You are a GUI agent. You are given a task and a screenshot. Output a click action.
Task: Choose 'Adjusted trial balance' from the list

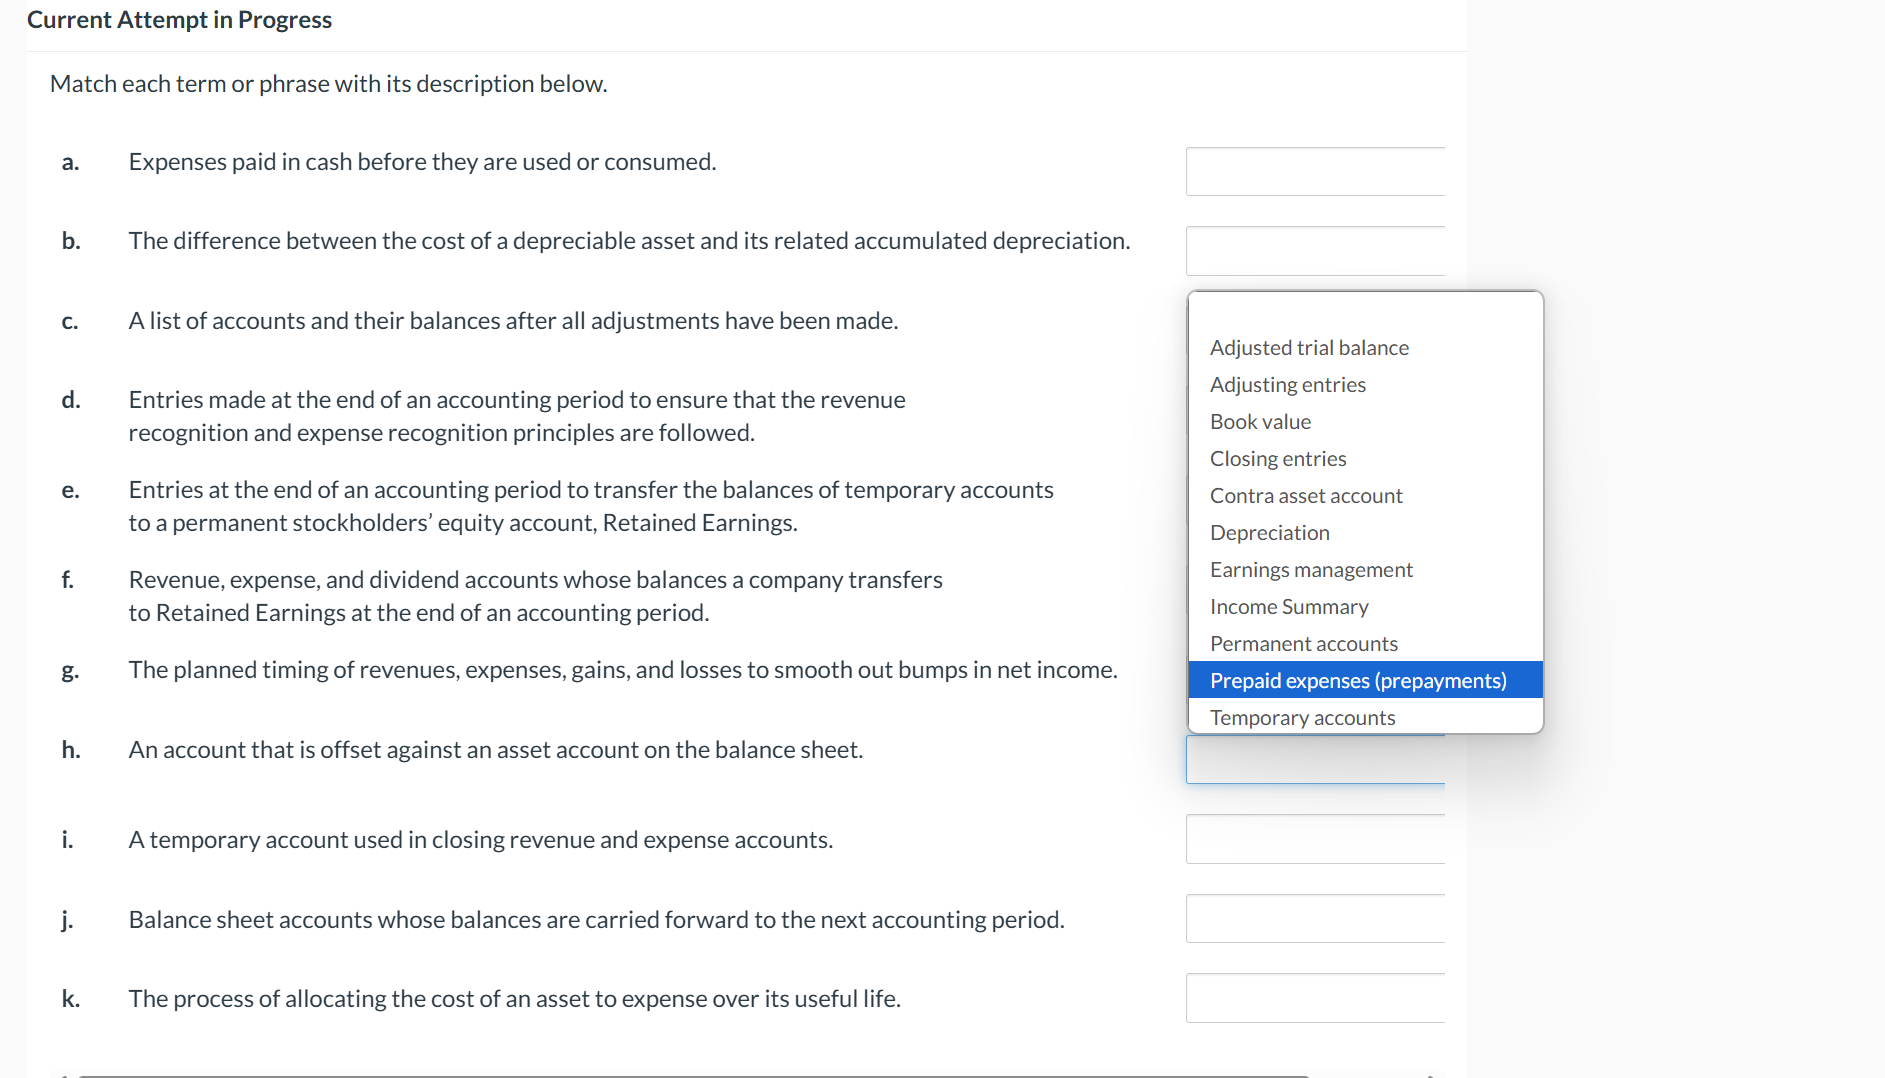click(1309, 348)
